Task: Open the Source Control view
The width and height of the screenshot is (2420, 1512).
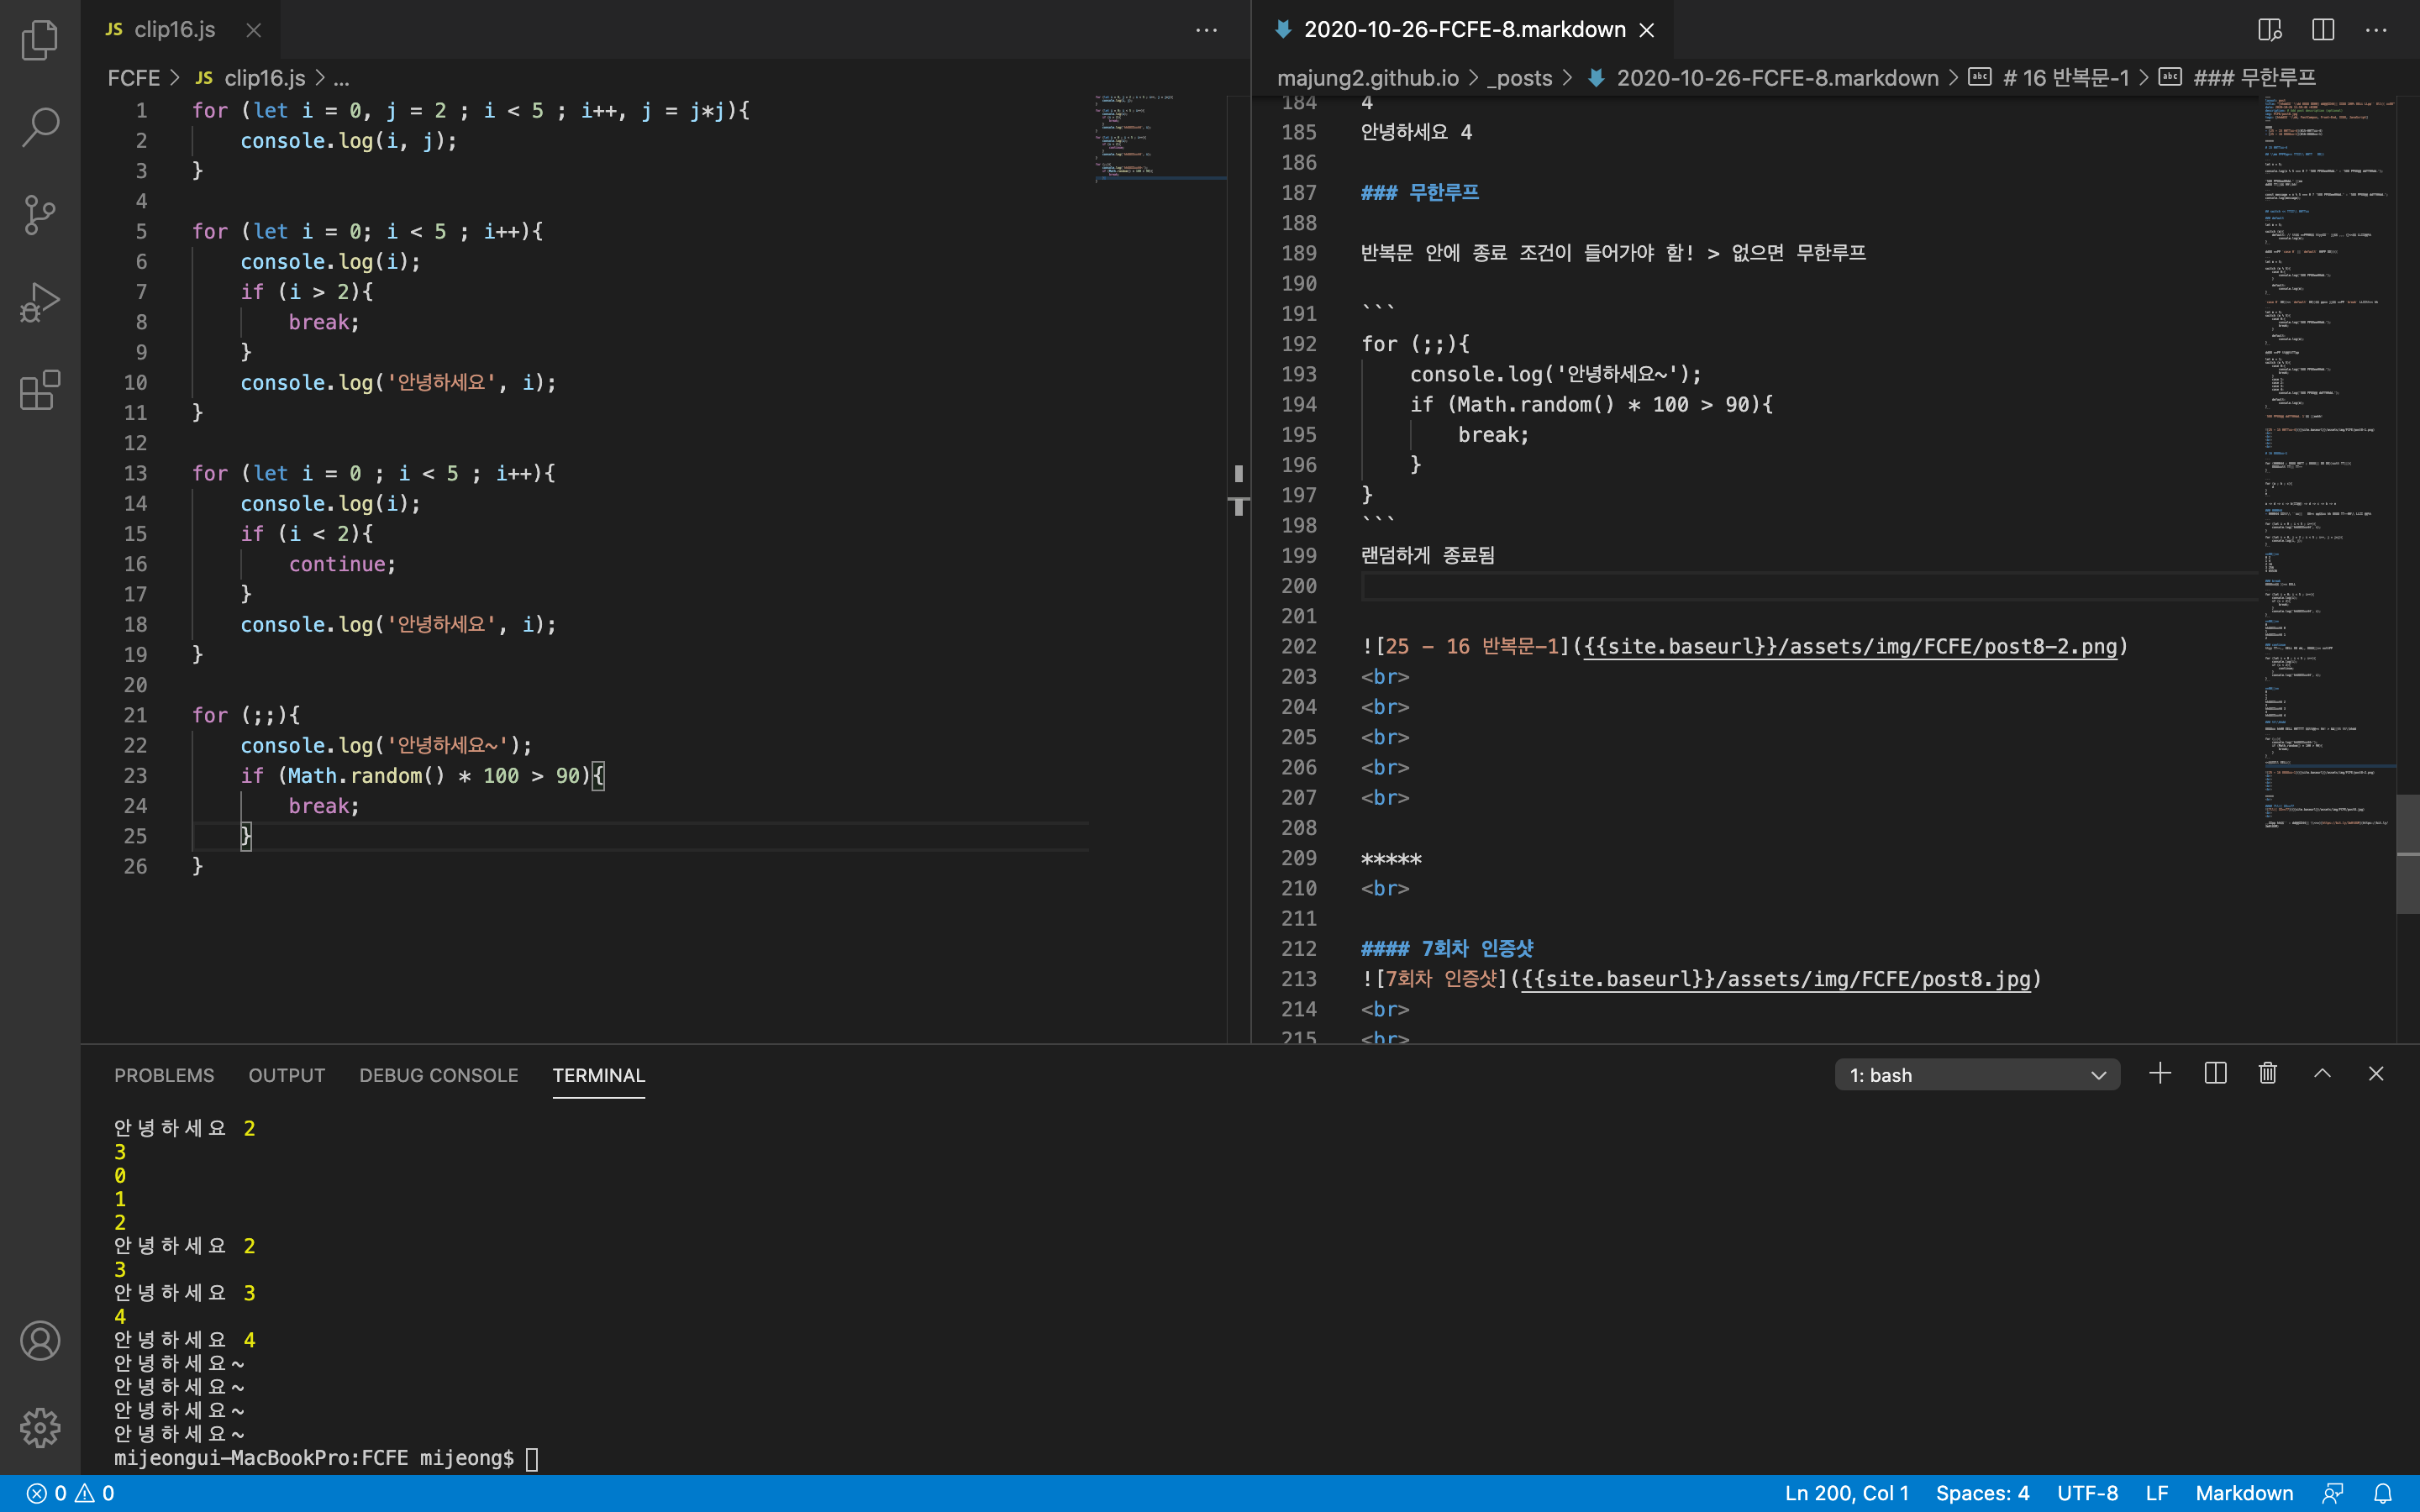Action: tap(40, 215)
